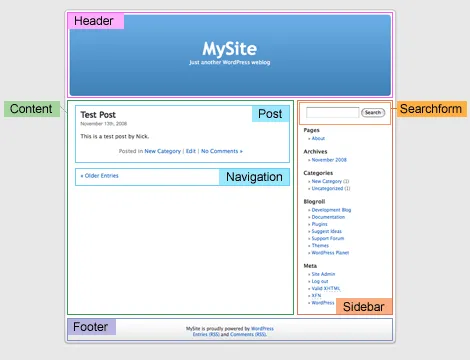This screenshot has height=360, width=470.
Task: Click the Search button in sidebar
Action: pos(373,113)
